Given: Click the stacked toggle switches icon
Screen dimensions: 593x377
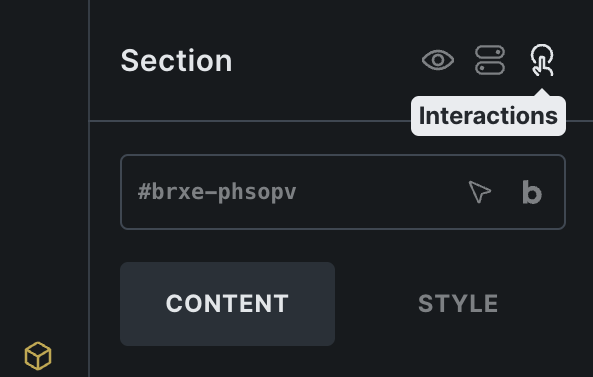Looking at the screenshot, I should coord(490,60).
